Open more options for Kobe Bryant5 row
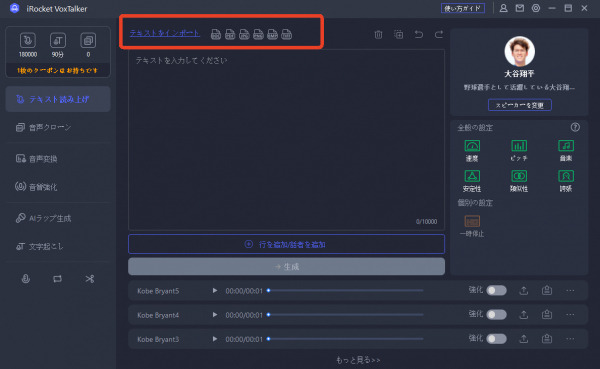The width and height of the screenshot is (600, 369). pos(570,291)
